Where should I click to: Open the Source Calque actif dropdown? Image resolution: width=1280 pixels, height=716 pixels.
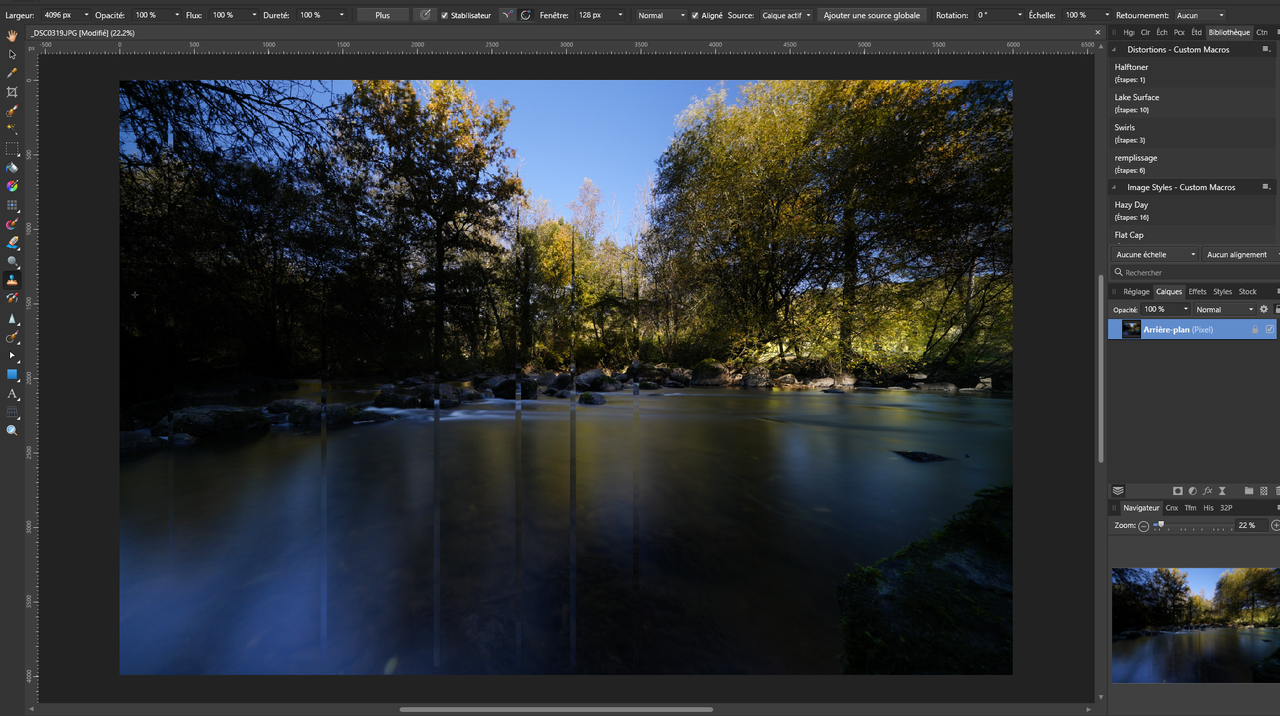click(x=786, y=15)
